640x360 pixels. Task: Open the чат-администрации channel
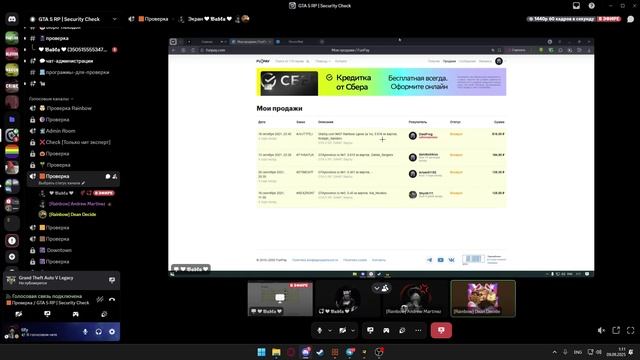click(x=73, y=61)
